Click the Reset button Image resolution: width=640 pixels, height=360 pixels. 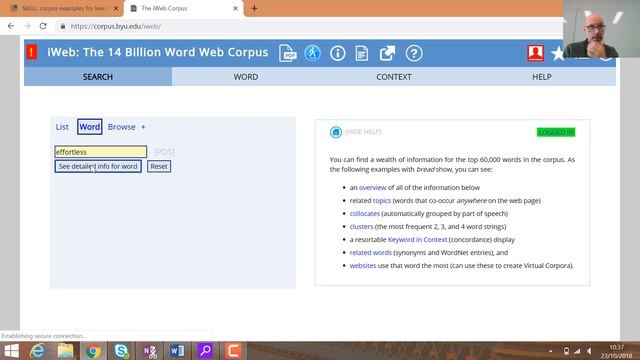(x=159, y=167)
